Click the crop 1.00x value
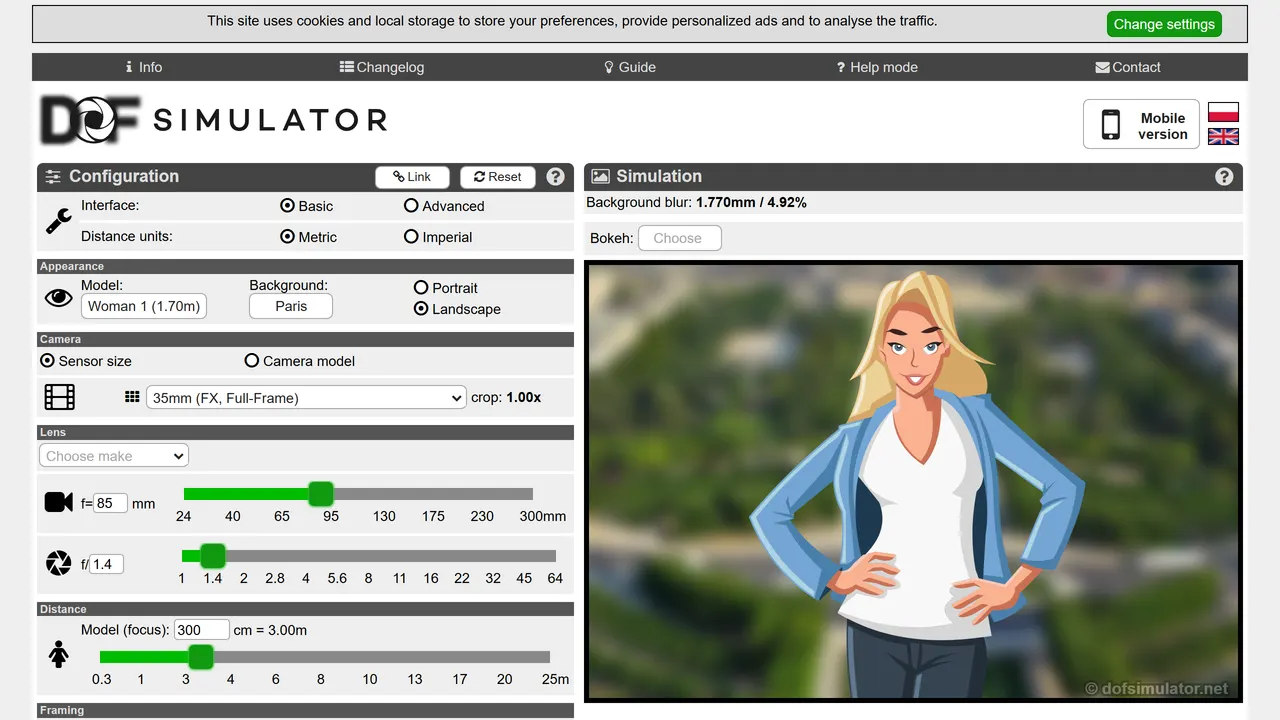The image size is (1280, 720). point(524,397)
